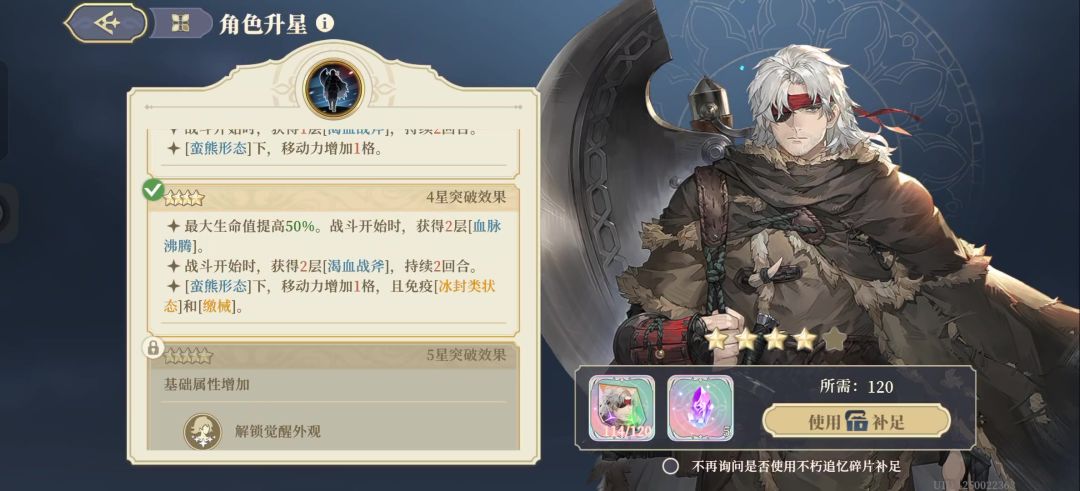Tap the empty fifth star in rating row
This screenshot has height=491, width=1080.
(834, 339)
